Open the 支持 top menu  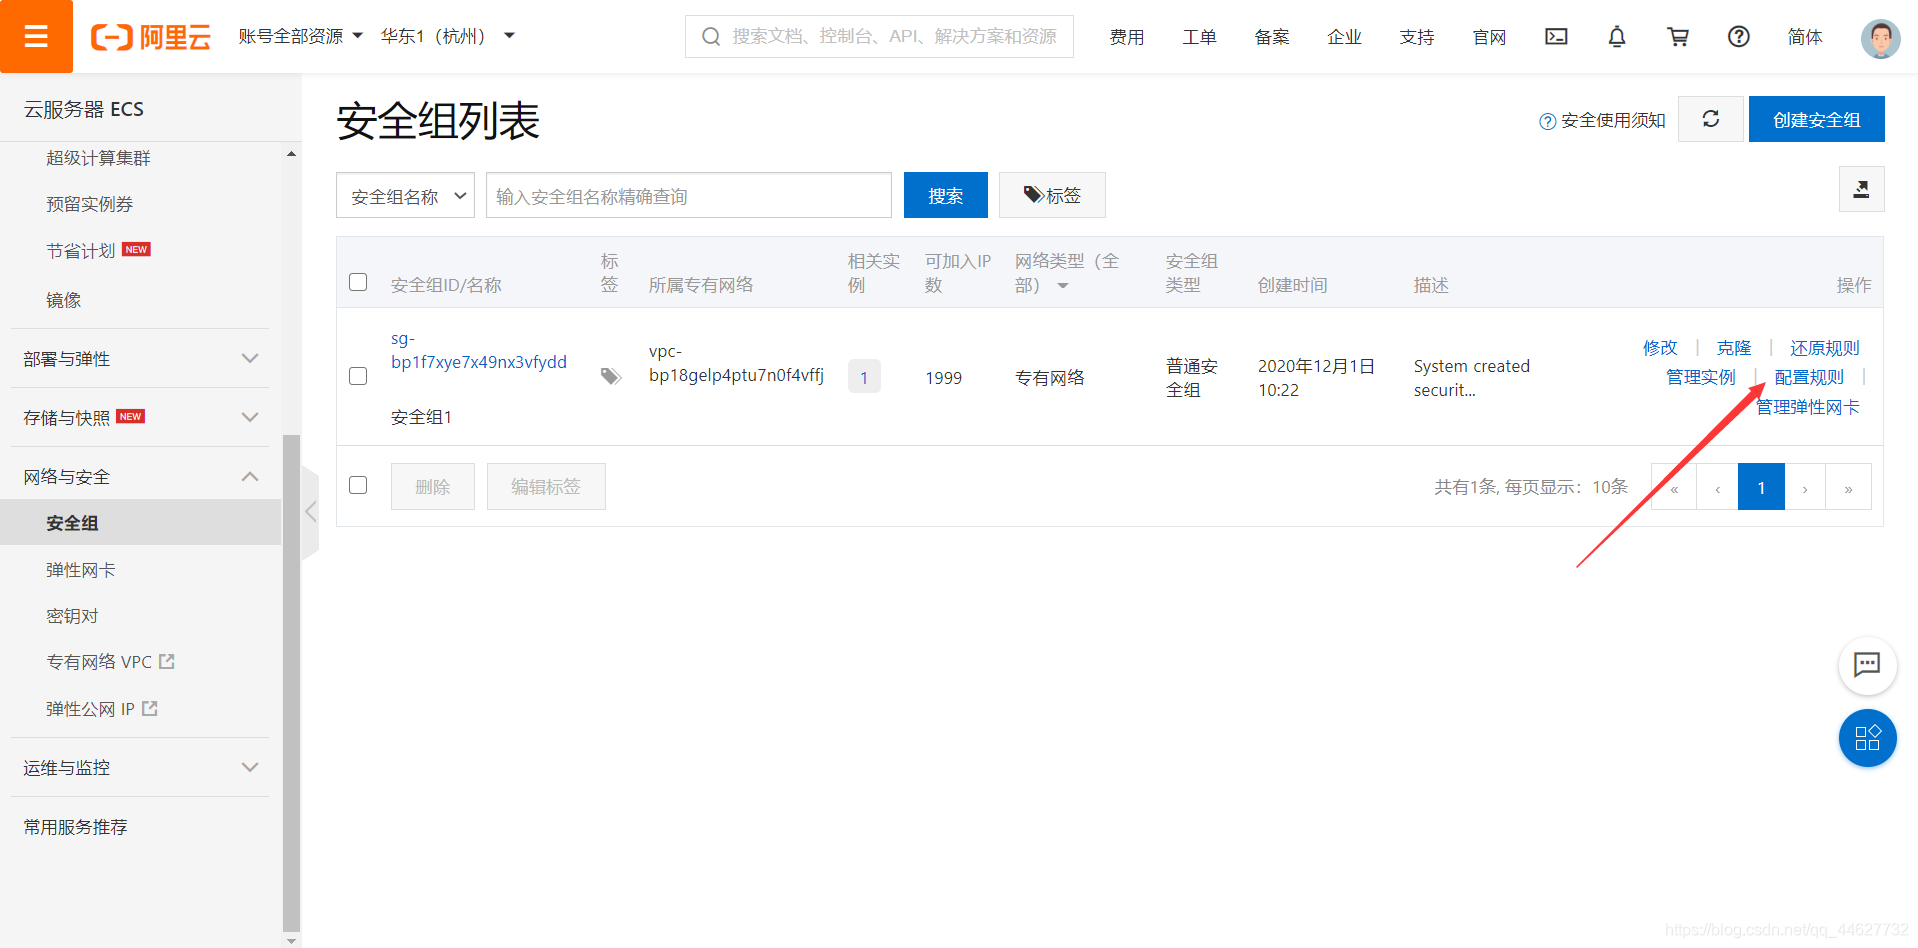point(1417,37)
